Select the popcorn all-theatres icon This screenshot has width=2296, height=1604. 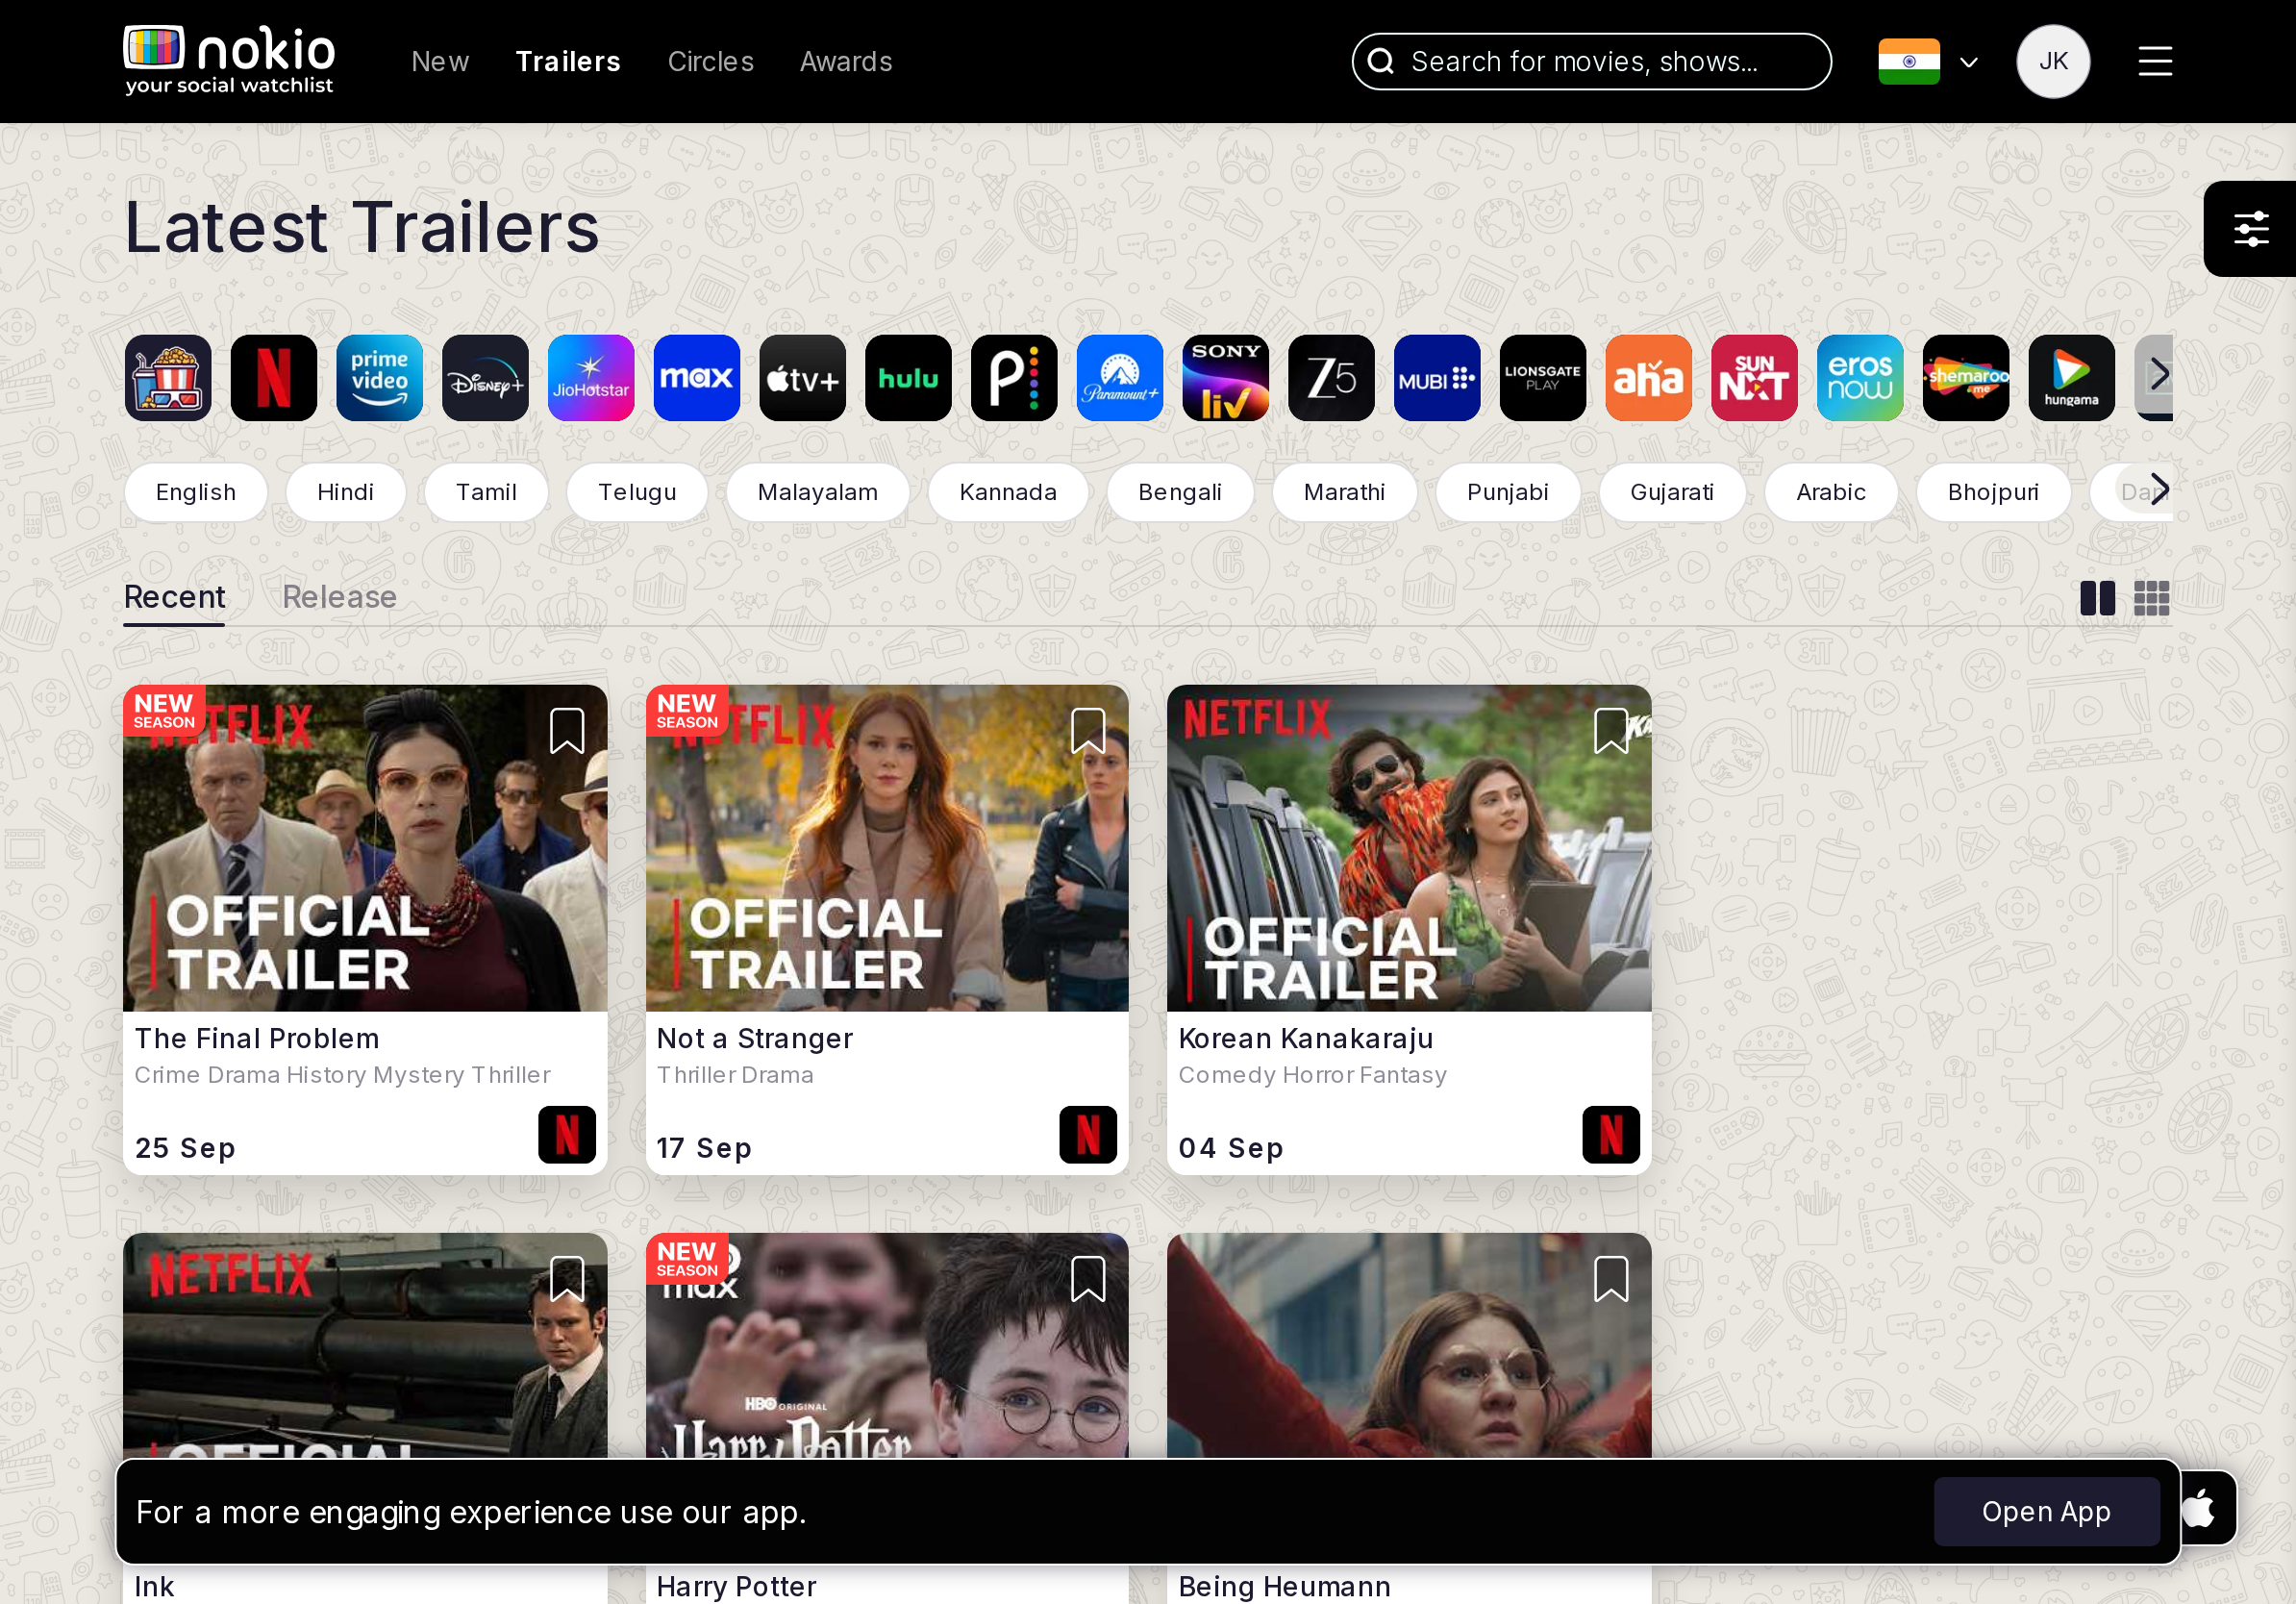point(168,378)
